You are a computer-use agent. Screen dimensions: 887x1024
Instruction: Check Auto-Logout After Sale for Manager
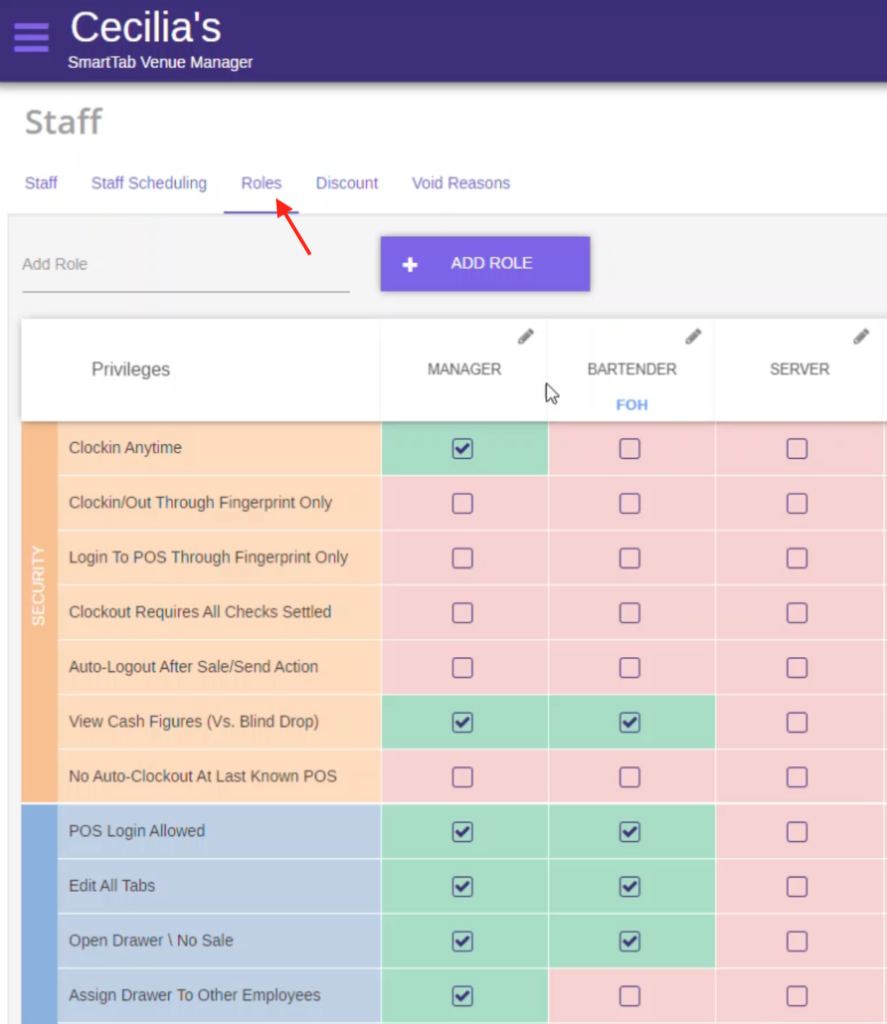tap(462, 667)
